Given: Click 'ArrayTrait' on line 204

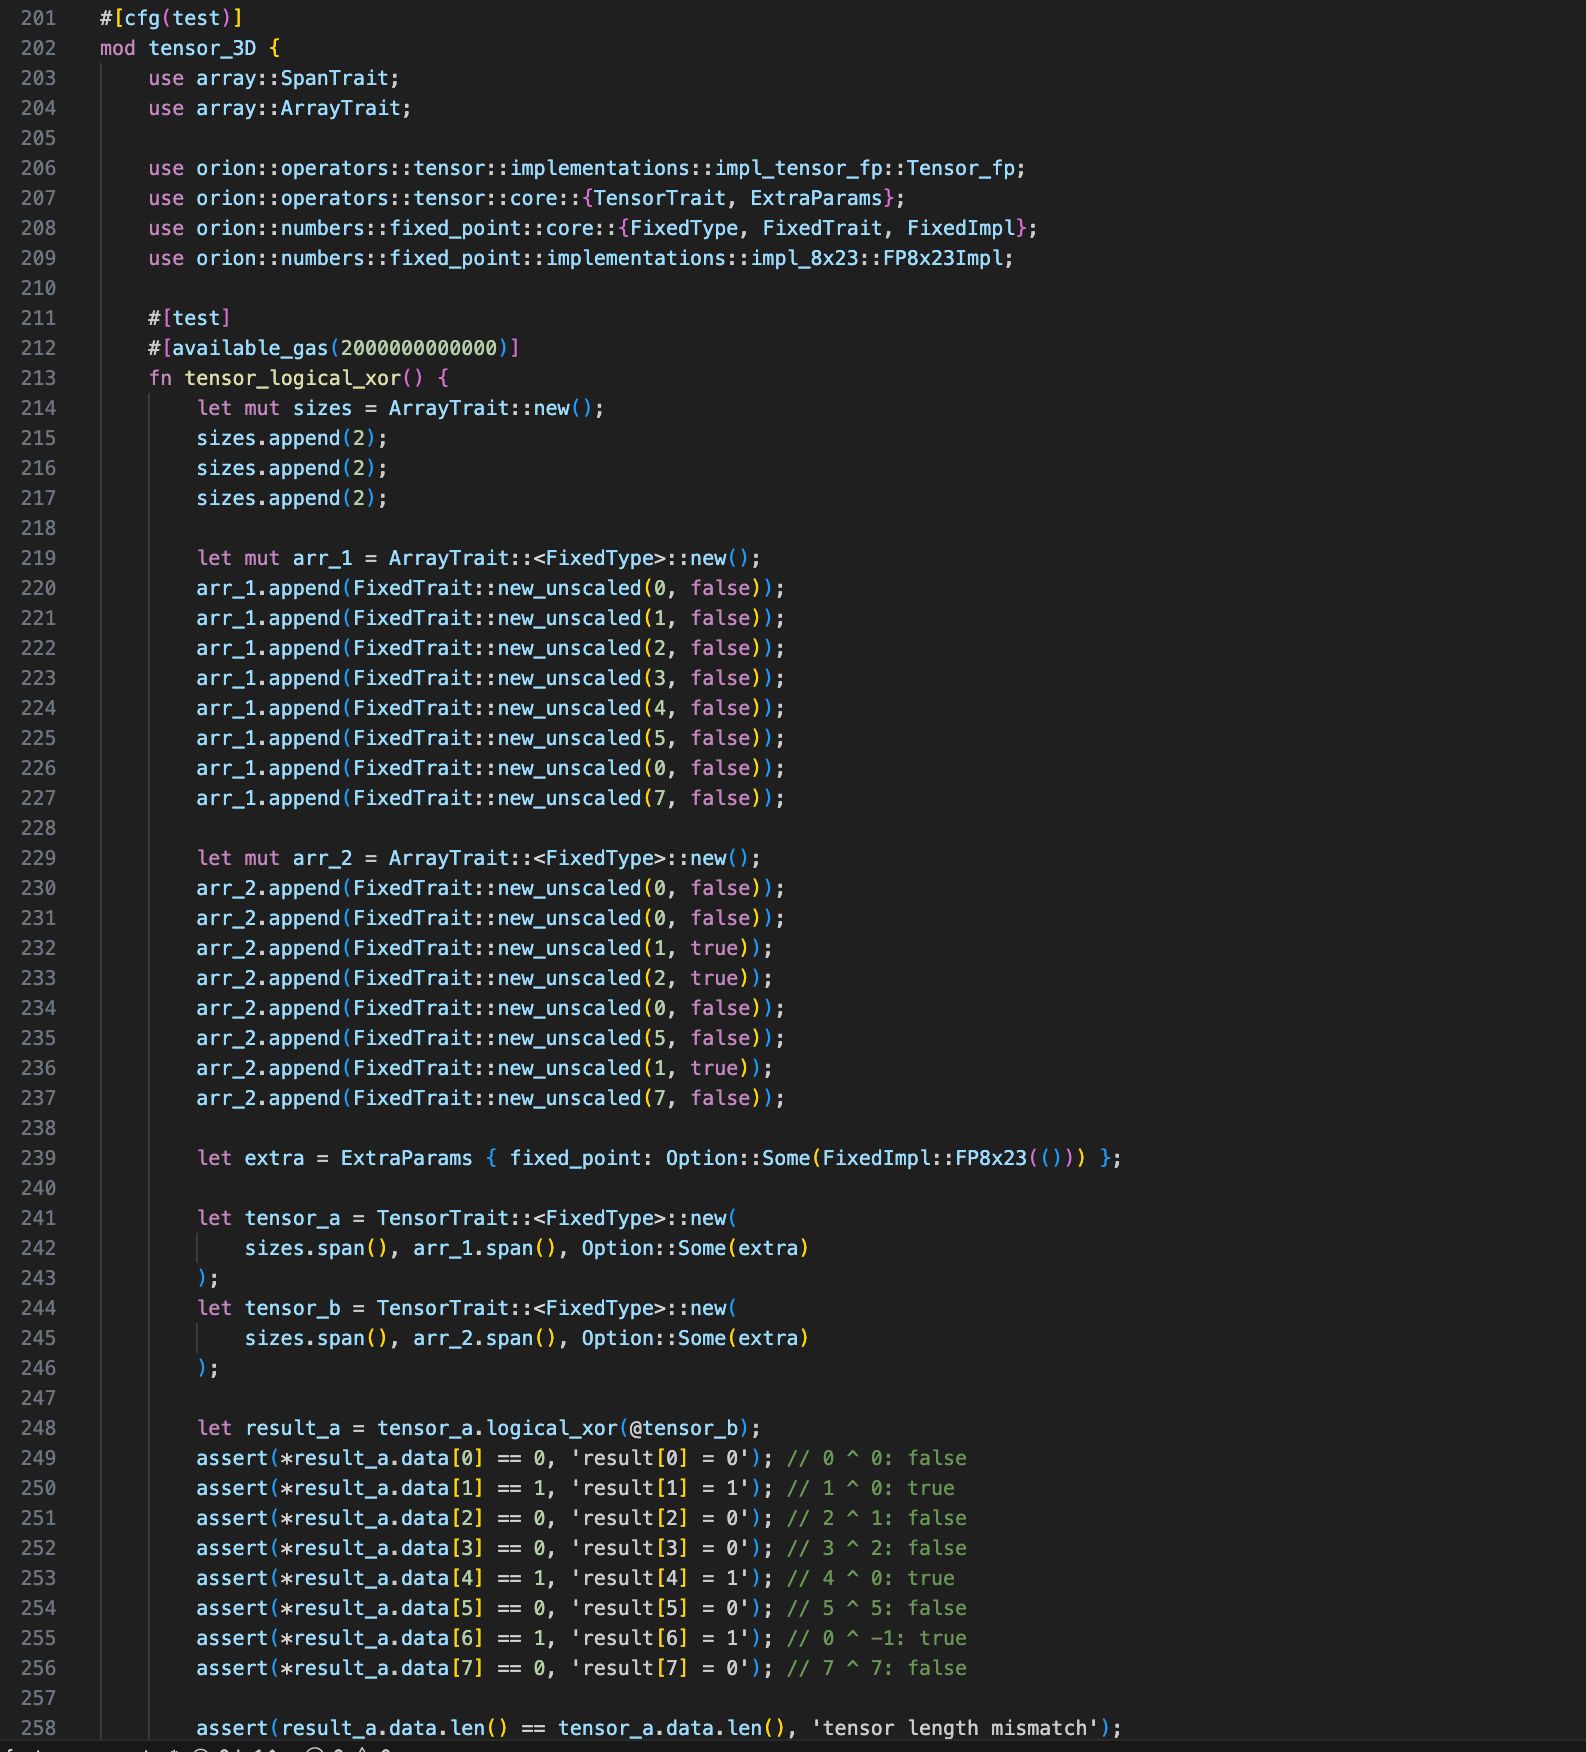Looking at the screenshot, I should 340,108.
